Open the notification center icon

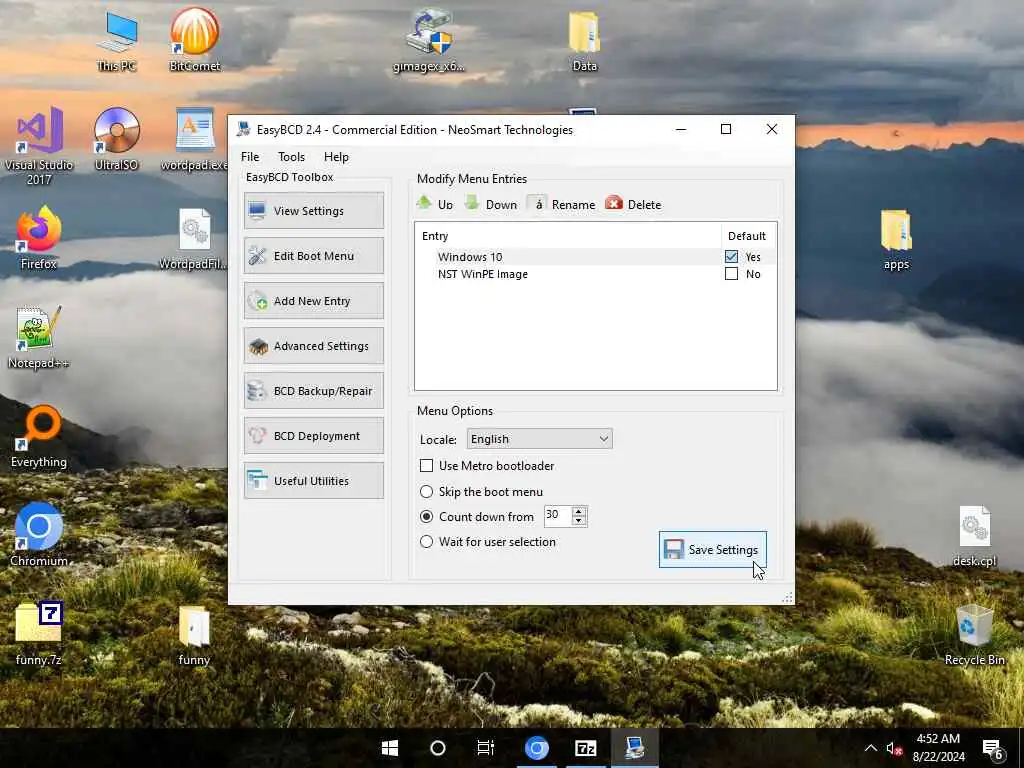(993, 748)
